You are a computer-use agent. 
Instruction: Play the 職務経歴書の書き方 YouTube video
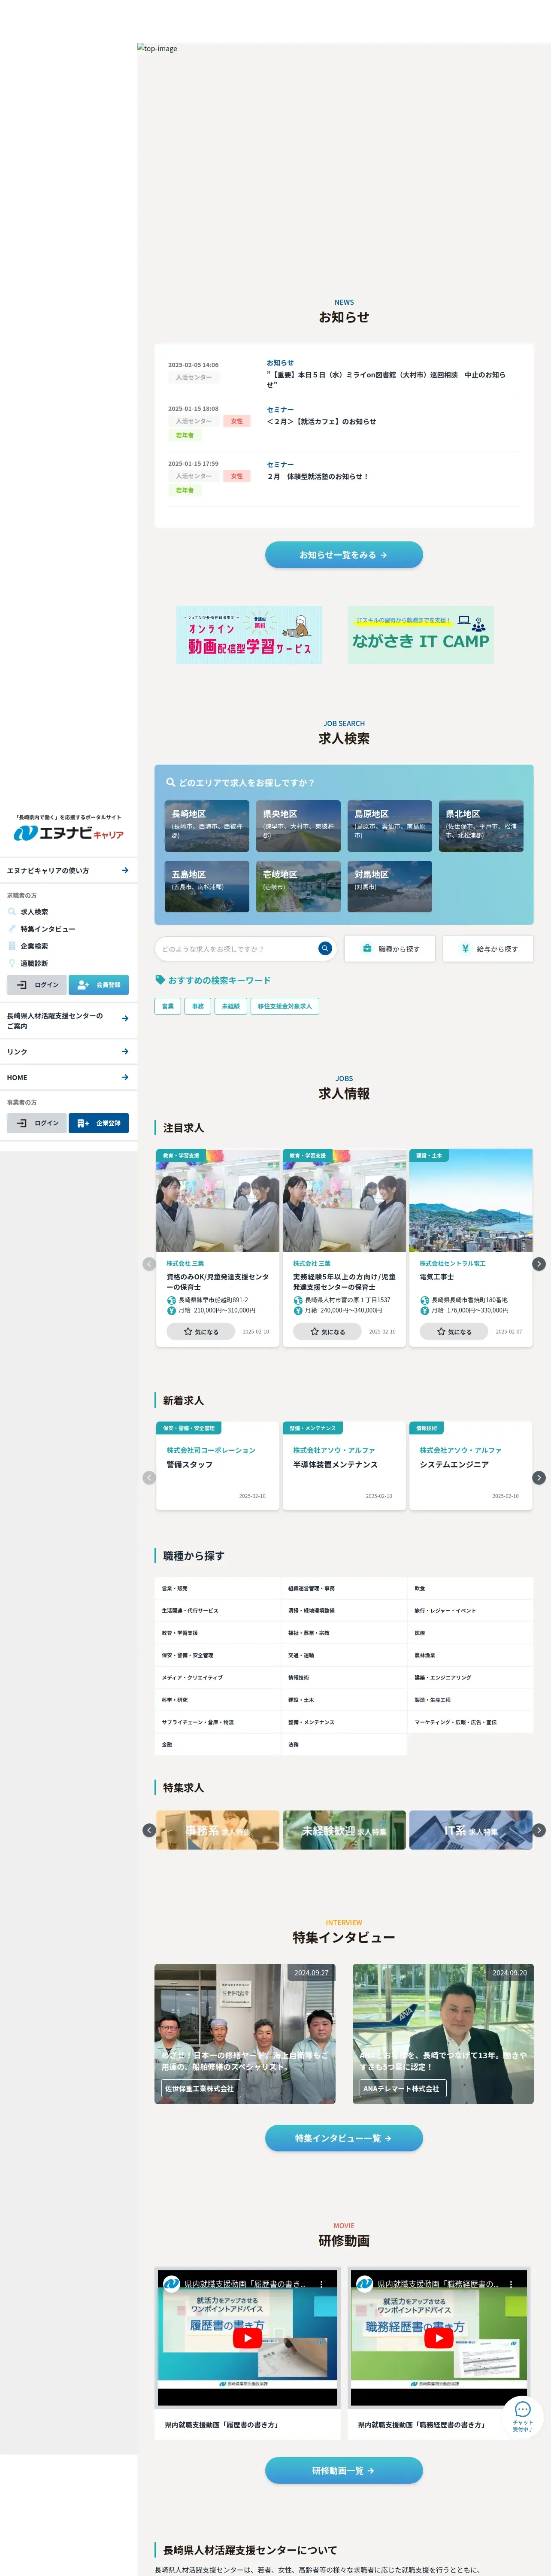click(x=439, y=2338)
